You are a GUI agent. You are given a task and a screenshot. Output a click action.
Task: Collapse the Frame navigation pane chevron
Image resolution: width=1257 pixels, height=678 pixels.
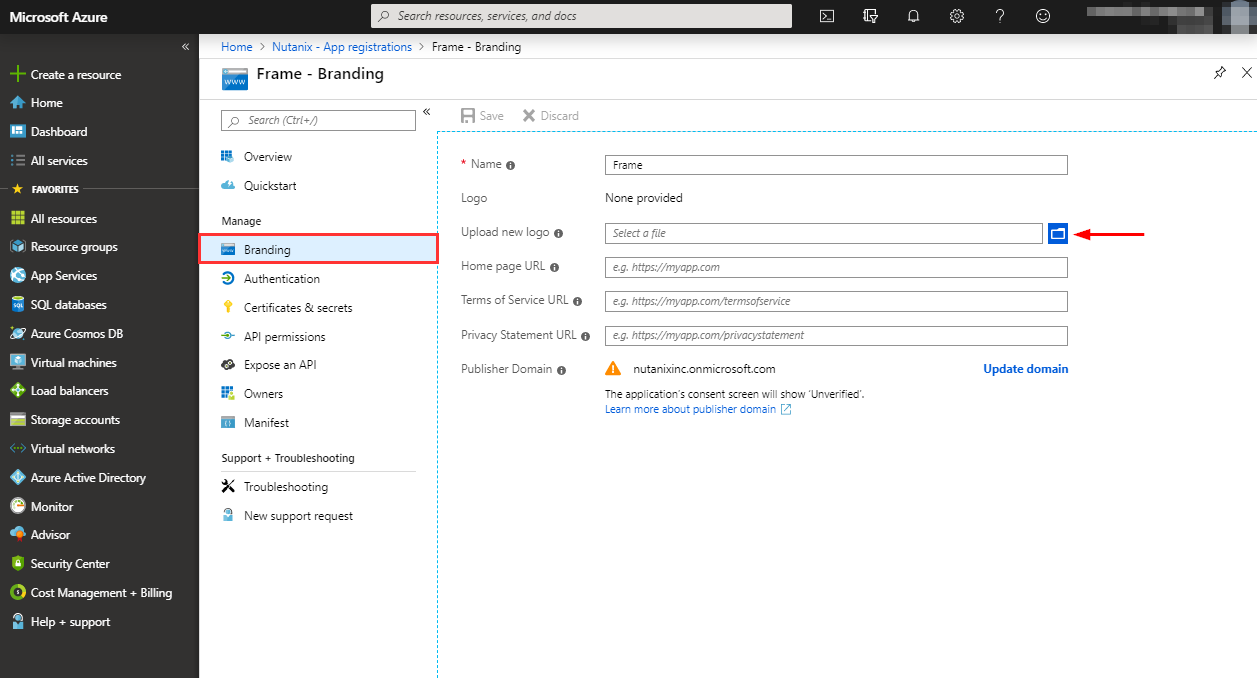pos(427,112)
